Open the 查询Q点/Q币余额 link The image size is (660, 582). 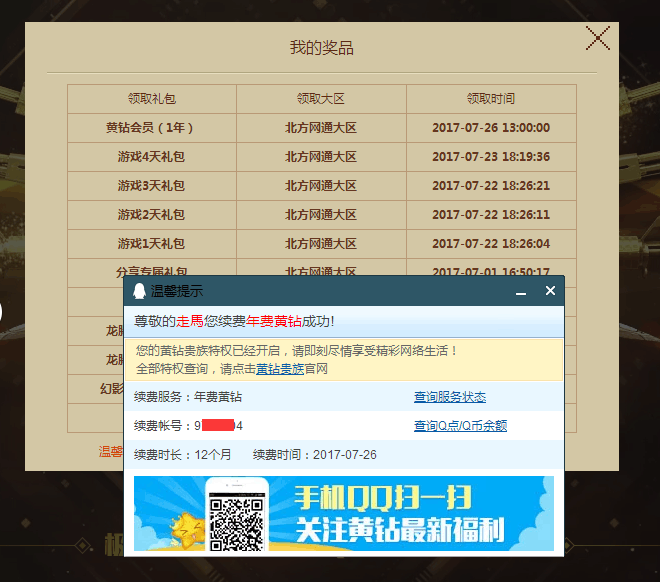tap(460, 425)
